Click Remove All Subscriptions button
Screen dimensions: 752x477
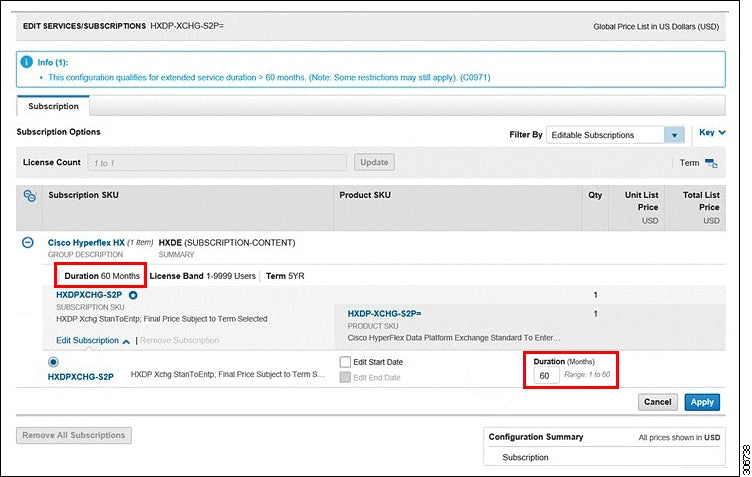tap(74, 435)
